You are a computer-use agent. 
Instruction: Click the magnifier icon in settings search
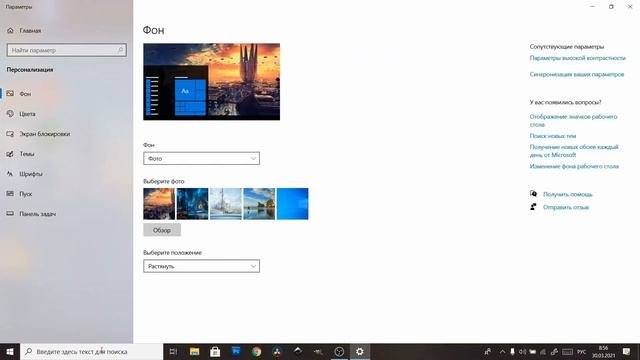[120, 50]
